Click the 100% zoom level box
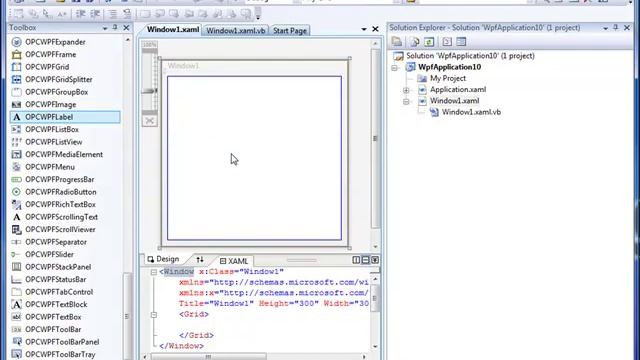This screenshot has height=360, width=640. 149,44
